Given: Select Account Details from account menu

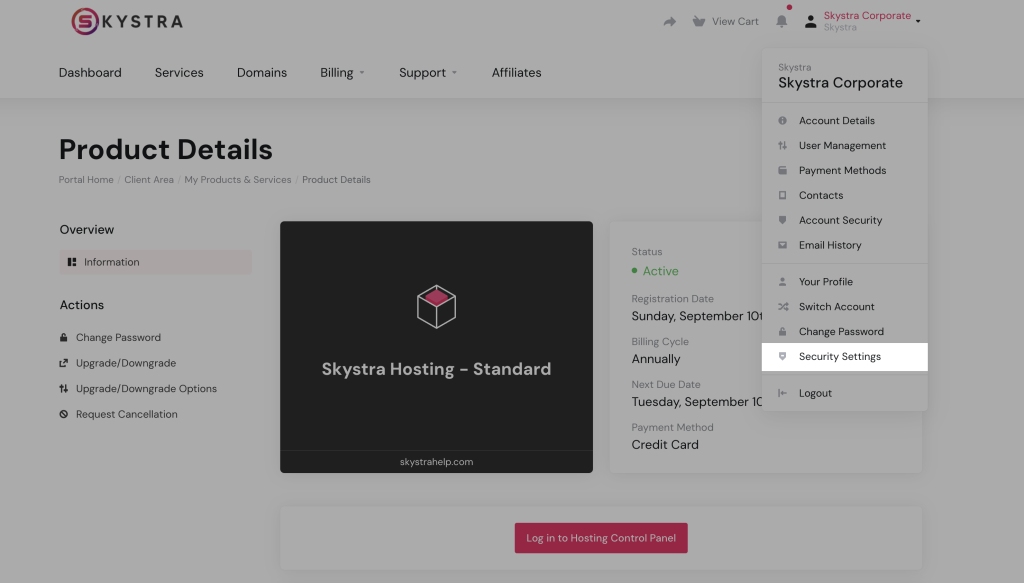Looking at the screenshot, I should click(836, 121).
